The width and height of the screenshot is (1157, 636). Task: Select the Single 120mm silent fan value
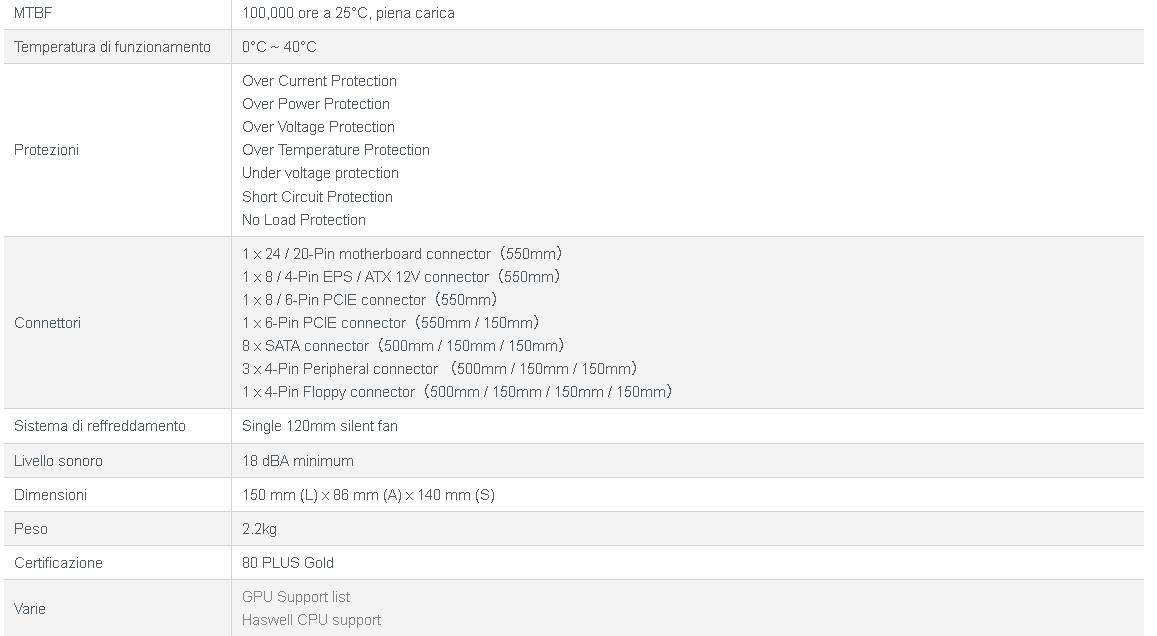320,426
